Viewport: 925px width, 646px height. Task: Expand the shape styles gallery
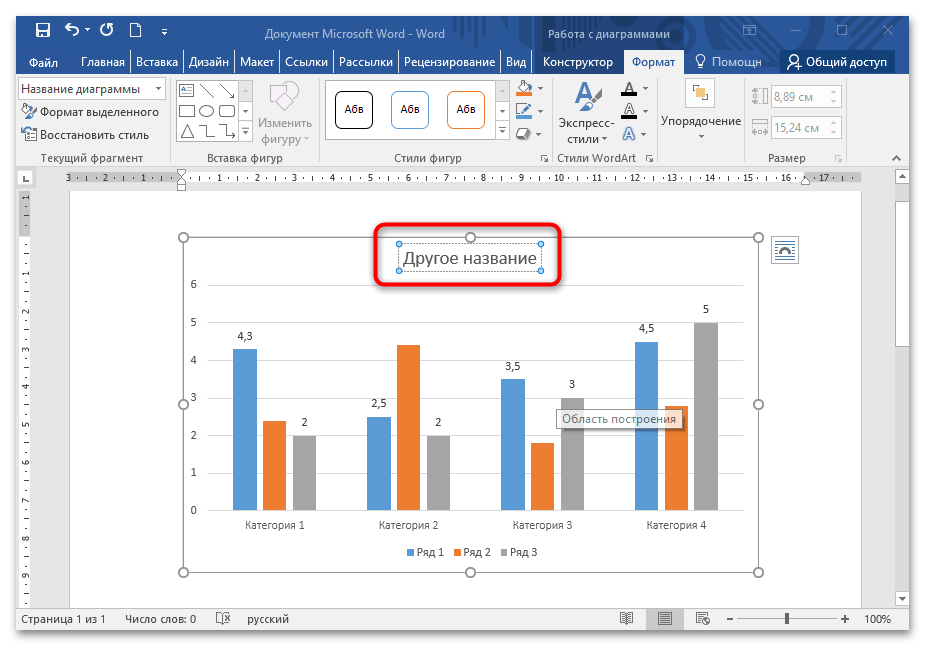[503, 130]
